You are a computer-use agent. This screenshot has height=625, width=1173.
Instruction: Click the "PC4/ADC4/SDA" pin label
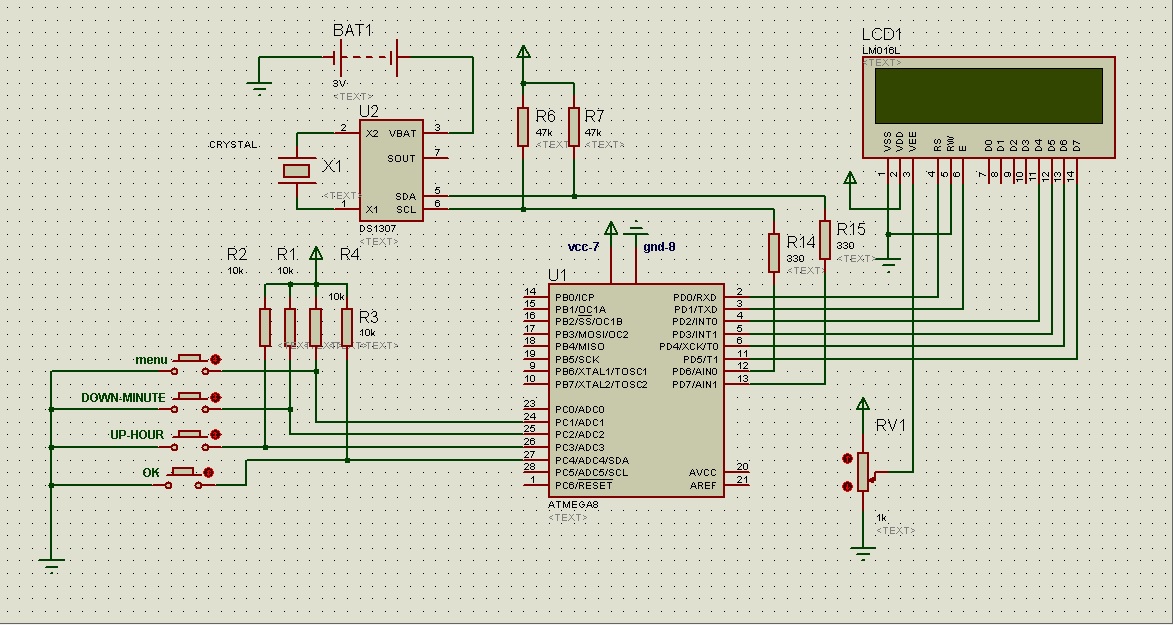click(x=592, y=460)
